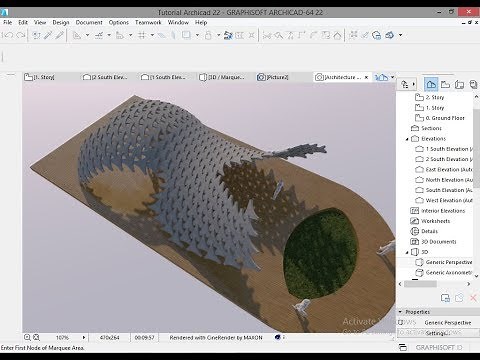Screen dimensions: 480x360
Task: Click the New Viewpoint icon below Navigator
Action: (445, 298)
